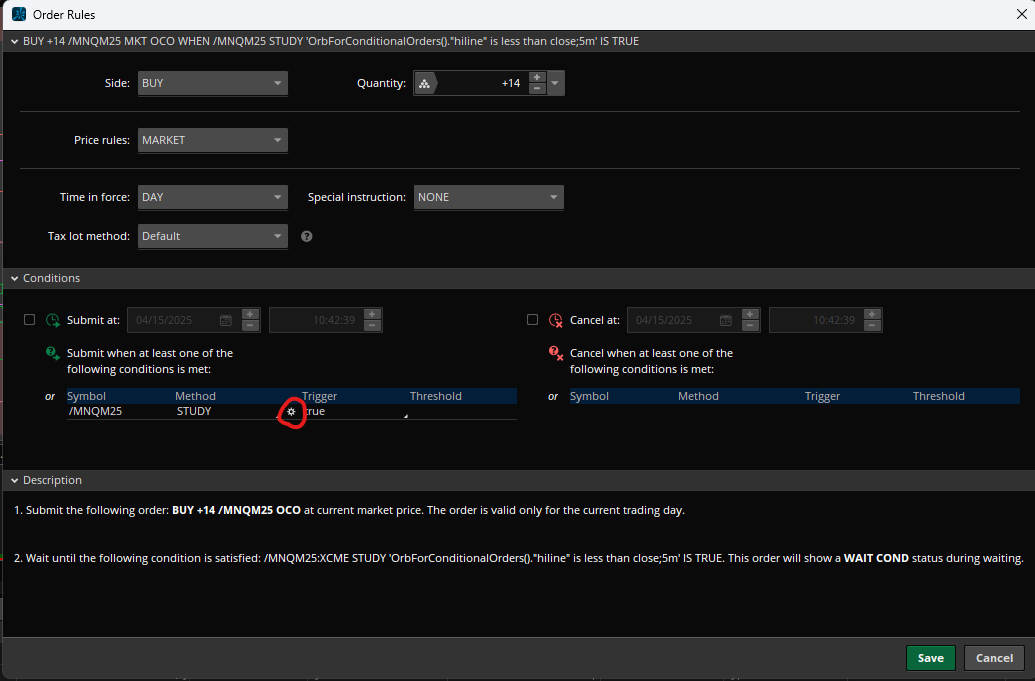Click /MNQM25 symbol cell in submit conditions
The width and height of the screenshot is (1035, 681).
pos(95,411)
